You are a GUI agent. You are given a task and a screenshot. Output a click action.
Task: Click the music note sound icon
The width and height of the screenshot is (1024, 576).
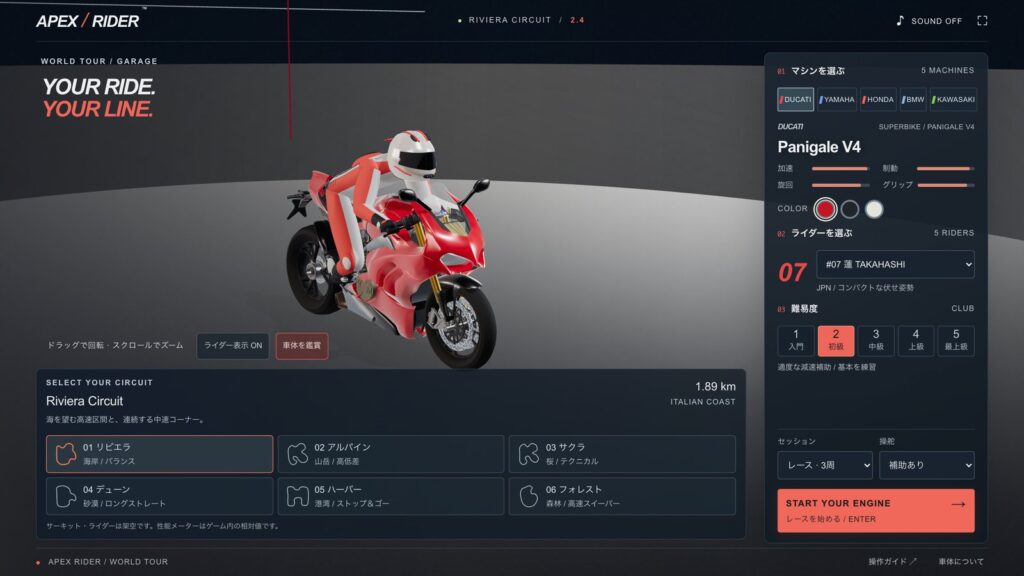point(900,21)
